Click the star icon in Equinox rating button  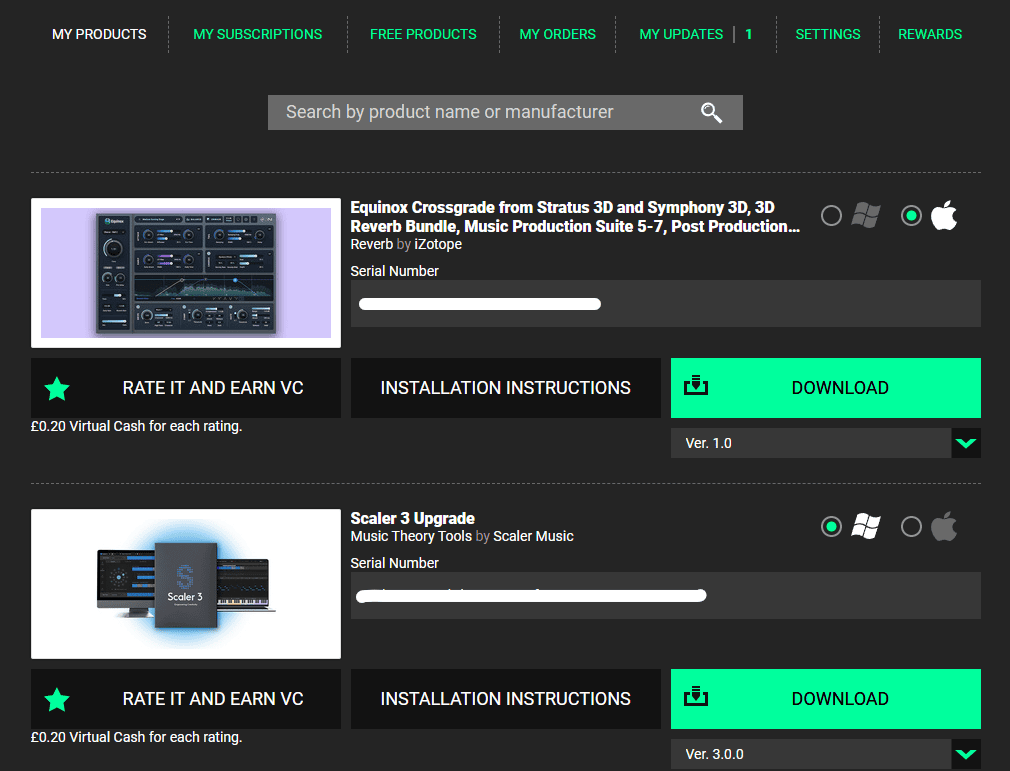[57, 388]
